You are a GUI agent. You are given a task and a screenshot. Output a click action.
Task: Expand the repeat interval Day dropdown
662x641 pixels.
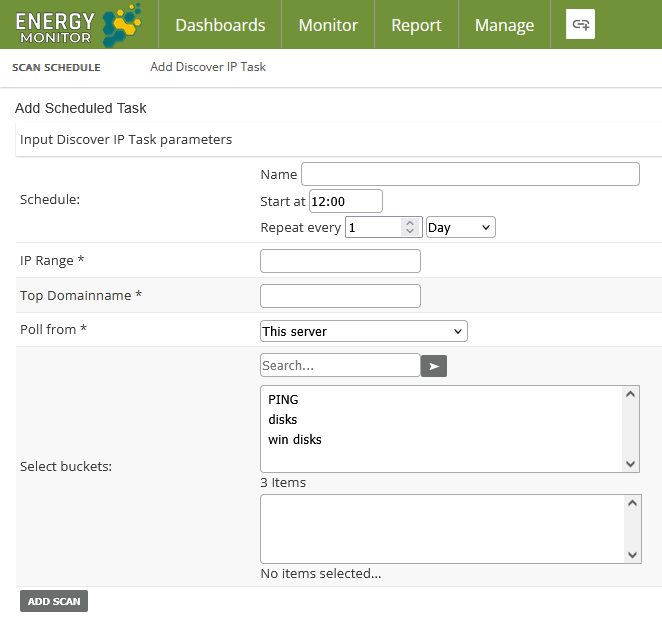[460, 228]
